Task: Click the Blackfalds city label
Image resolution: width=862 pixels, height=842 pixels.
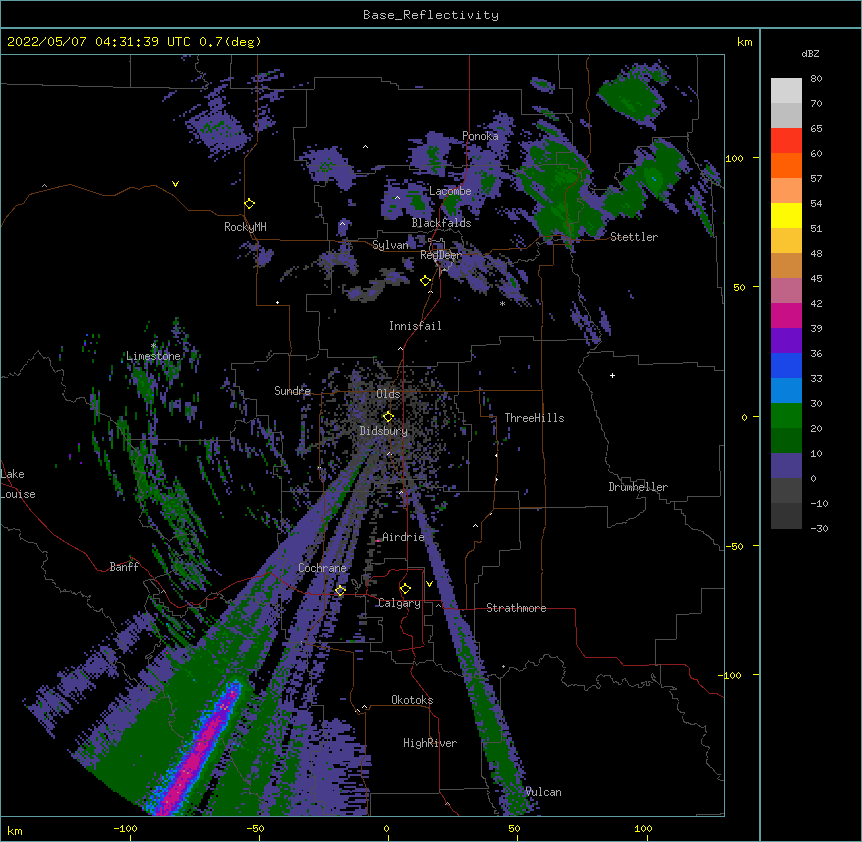Action: (441, 223)
